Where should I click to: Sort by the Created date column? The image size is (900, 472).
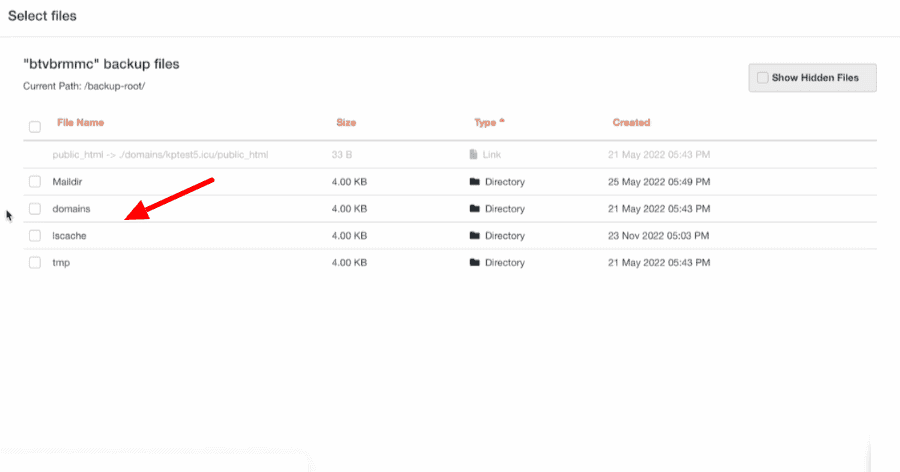pyautogui.click(x=631, y=123)
